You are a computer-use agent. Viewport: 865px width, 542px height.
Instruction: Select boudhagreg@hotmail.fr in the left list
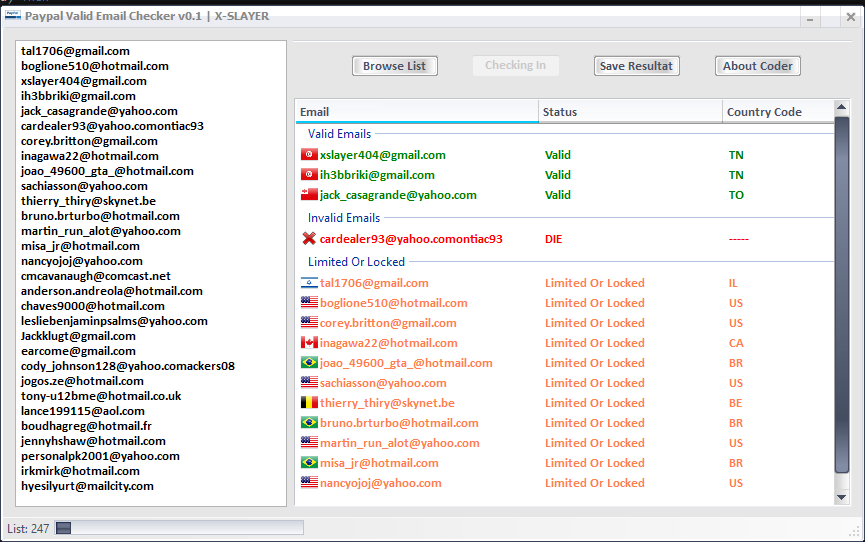tap(86, 426)
